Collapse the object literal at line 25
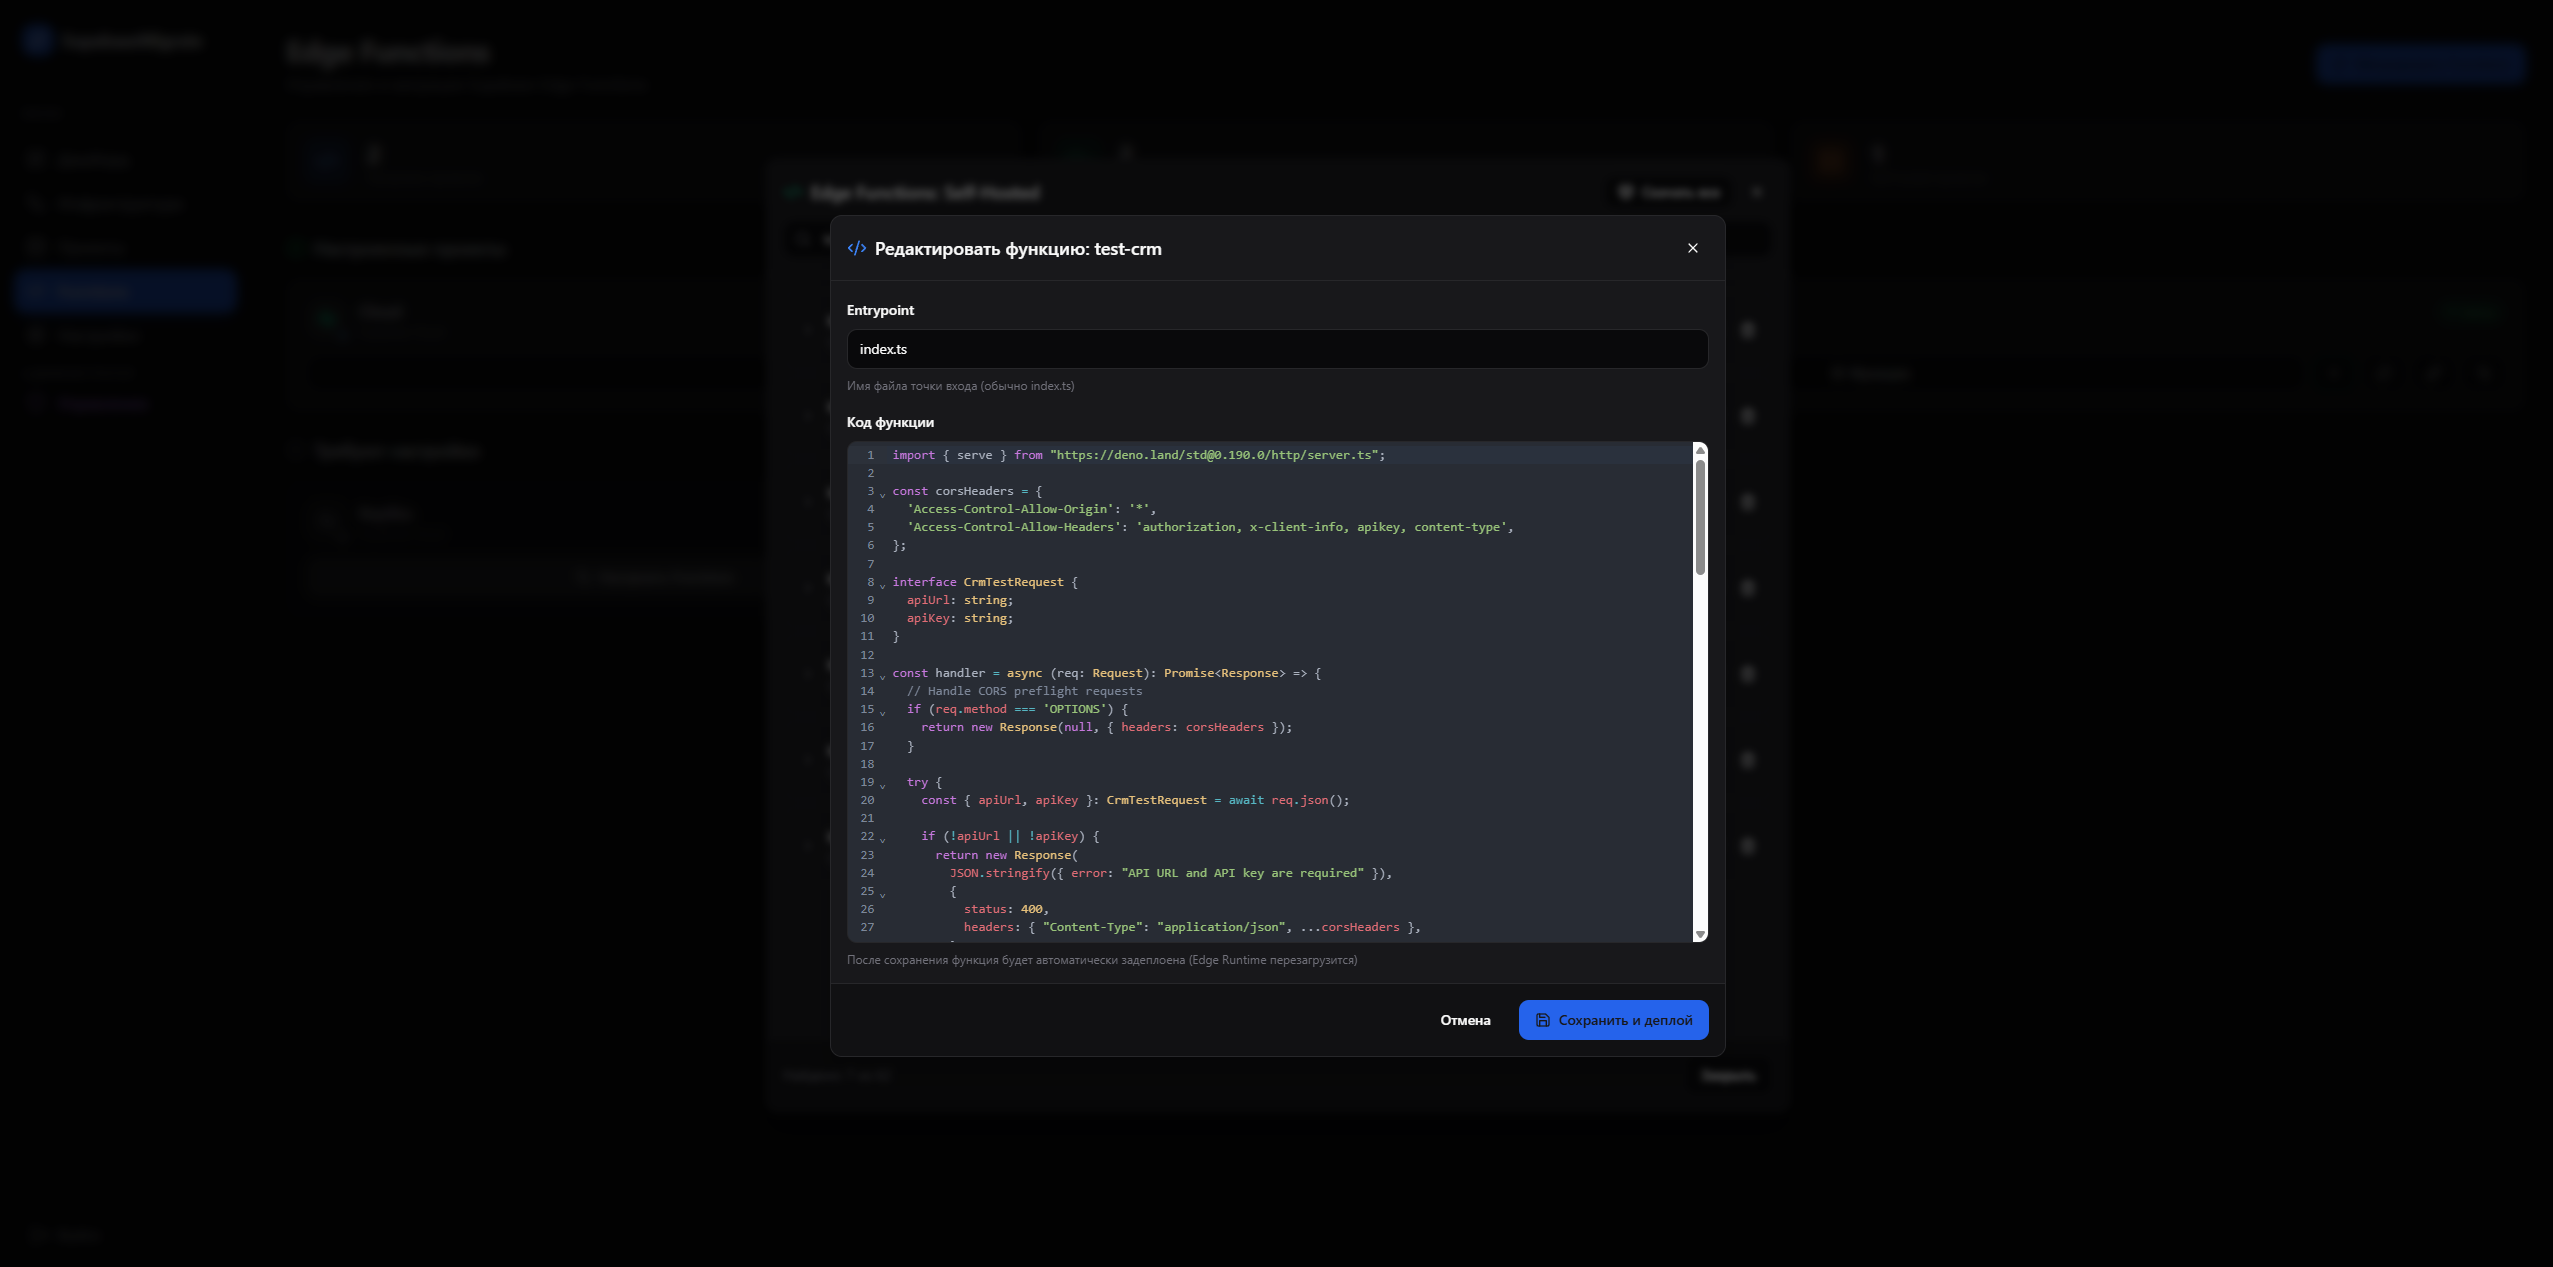2553x1267 pixels. (x=883, y=893)
